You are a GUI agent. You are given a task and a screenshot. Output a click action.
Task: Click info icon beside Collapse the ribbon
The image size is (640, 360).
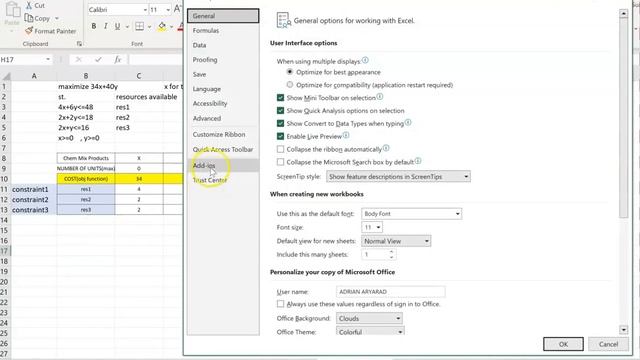(386, 148)
